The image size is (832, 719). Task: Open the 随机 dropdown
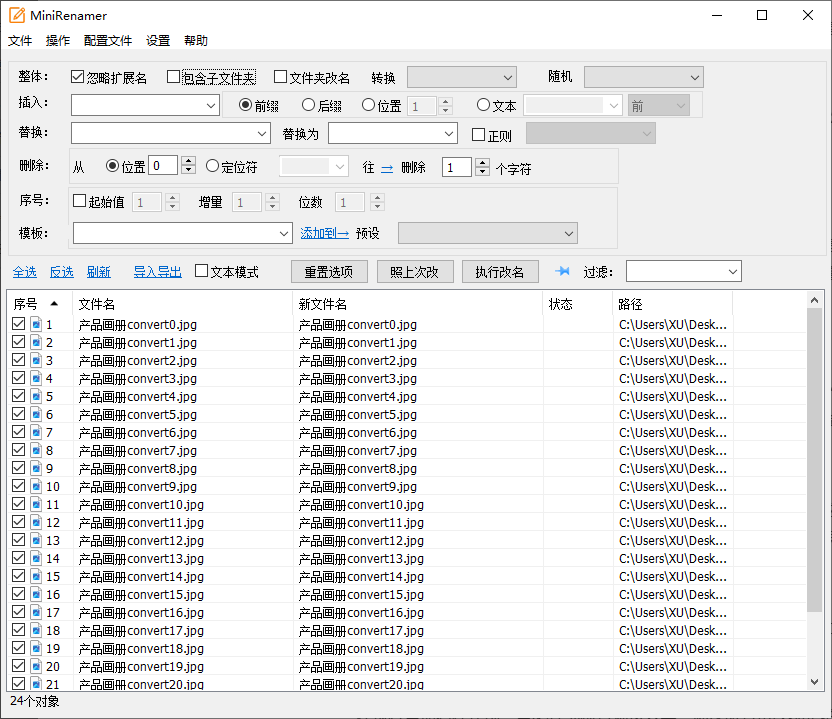pos(643,76)
